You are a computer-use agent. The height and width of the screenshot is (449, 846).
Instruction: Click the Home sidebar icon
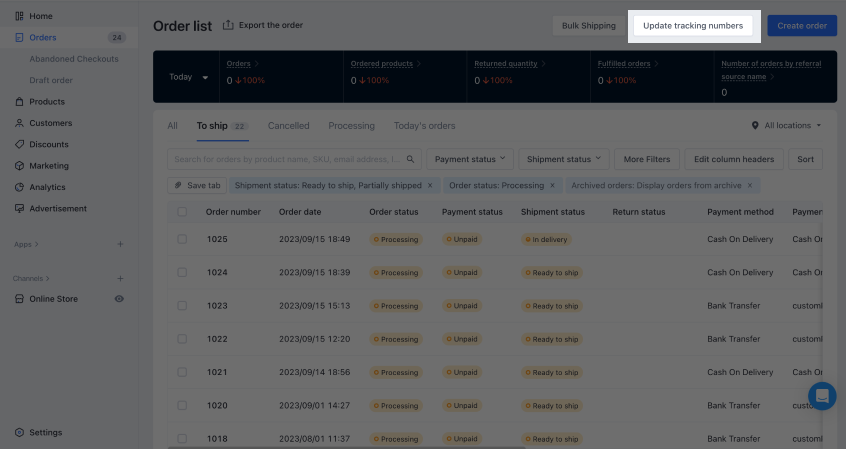(19, 16)
